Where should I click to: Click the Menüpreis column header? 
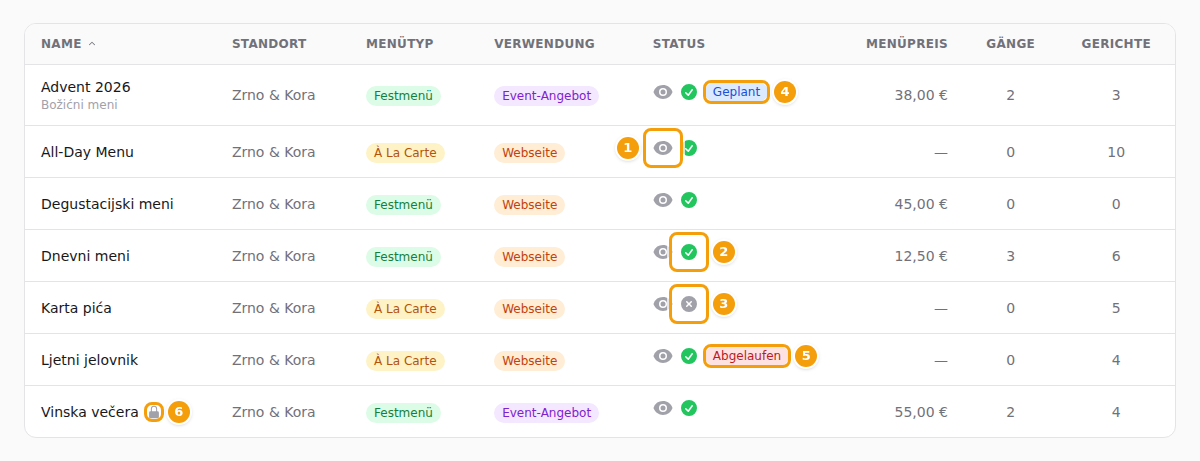pos(907,44)
